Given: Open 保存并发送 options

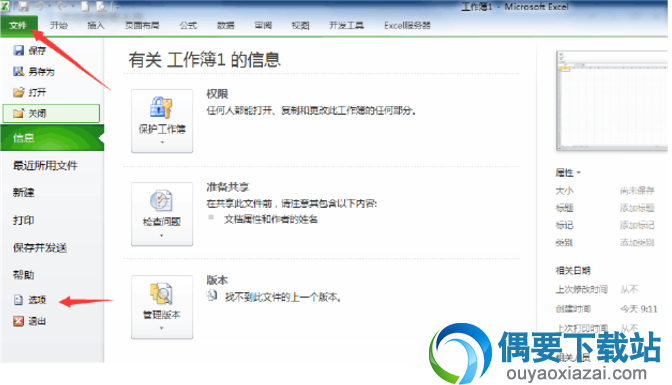Looking at the screenshot, I should coord(40,247).
